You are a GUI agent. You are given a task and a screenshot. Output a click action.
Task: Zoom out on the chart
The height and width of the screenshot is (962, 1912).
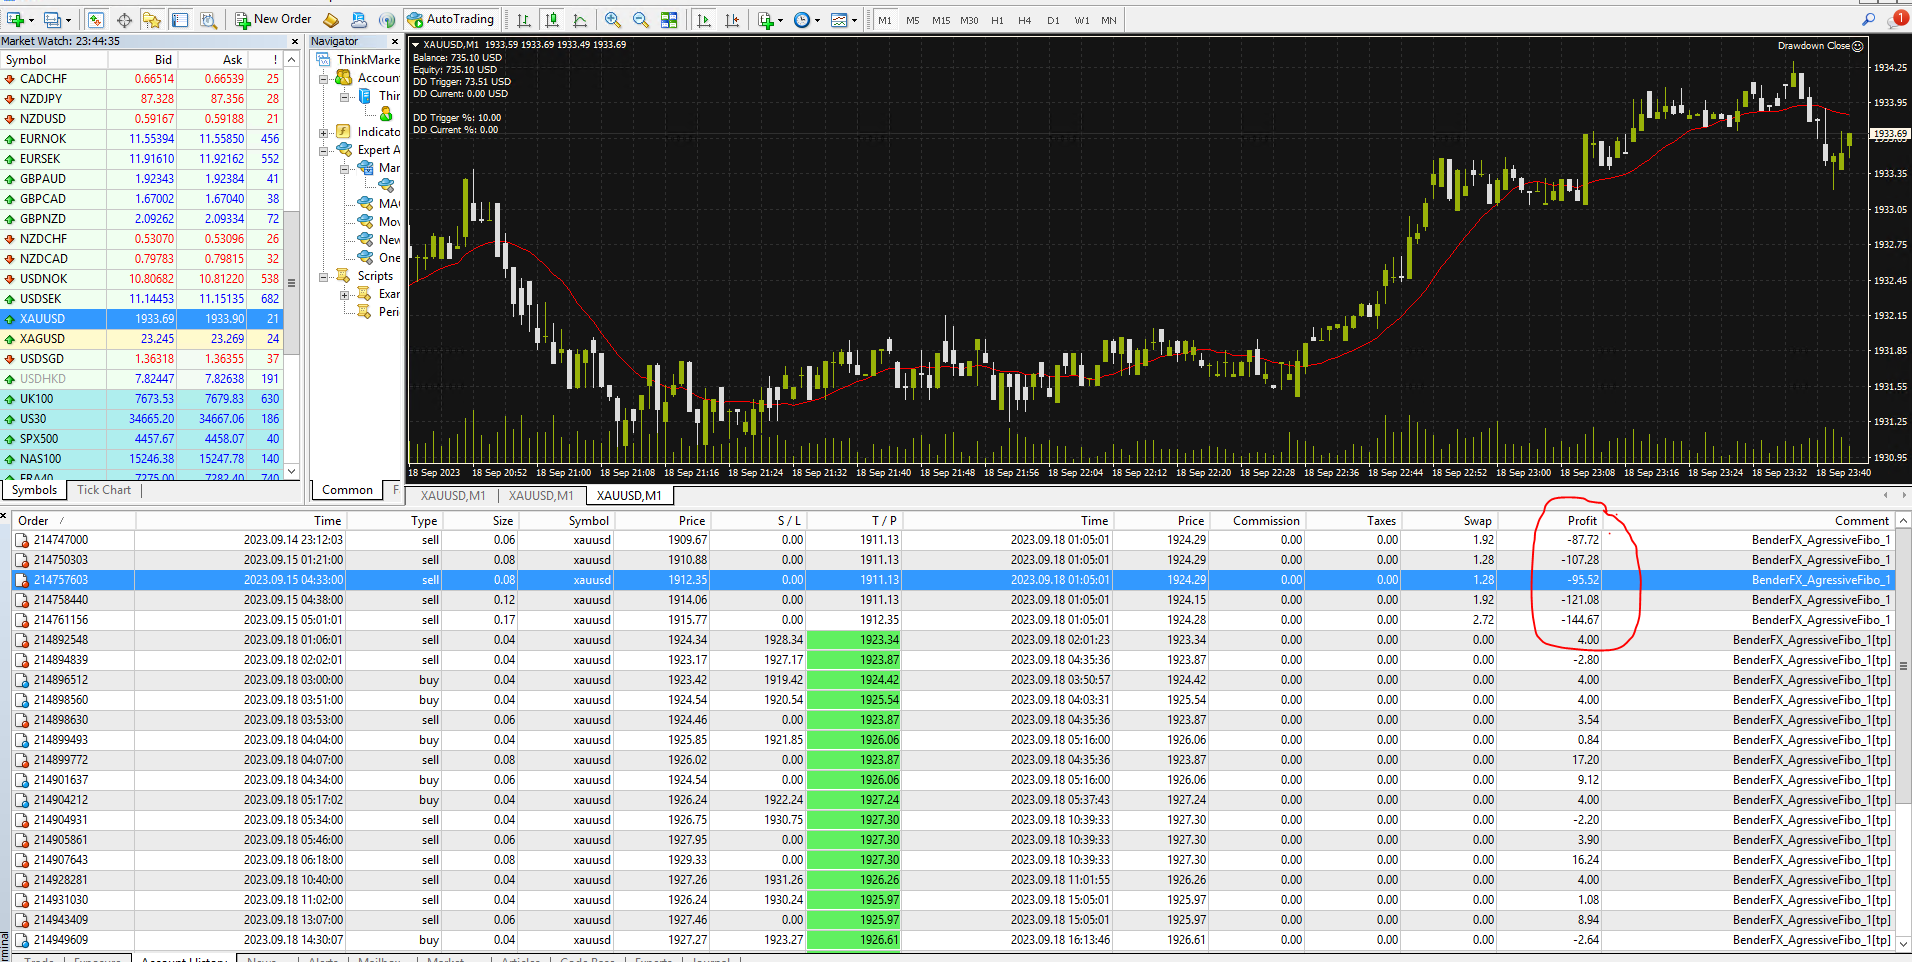pos(640,20)
